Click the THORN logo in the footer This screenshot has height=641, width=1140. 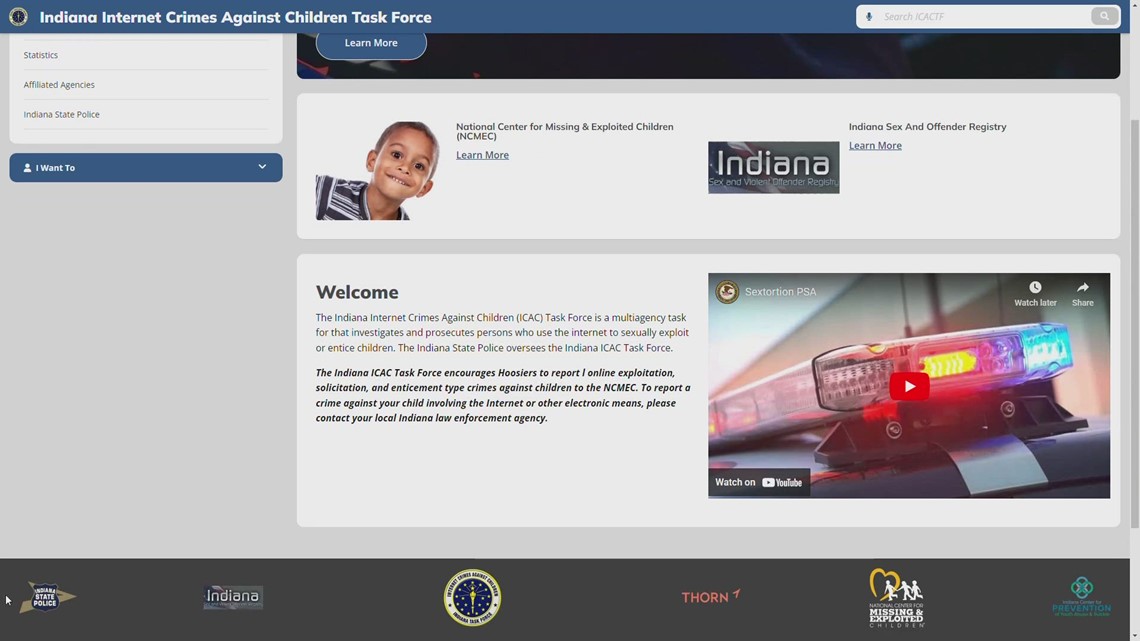710,597
